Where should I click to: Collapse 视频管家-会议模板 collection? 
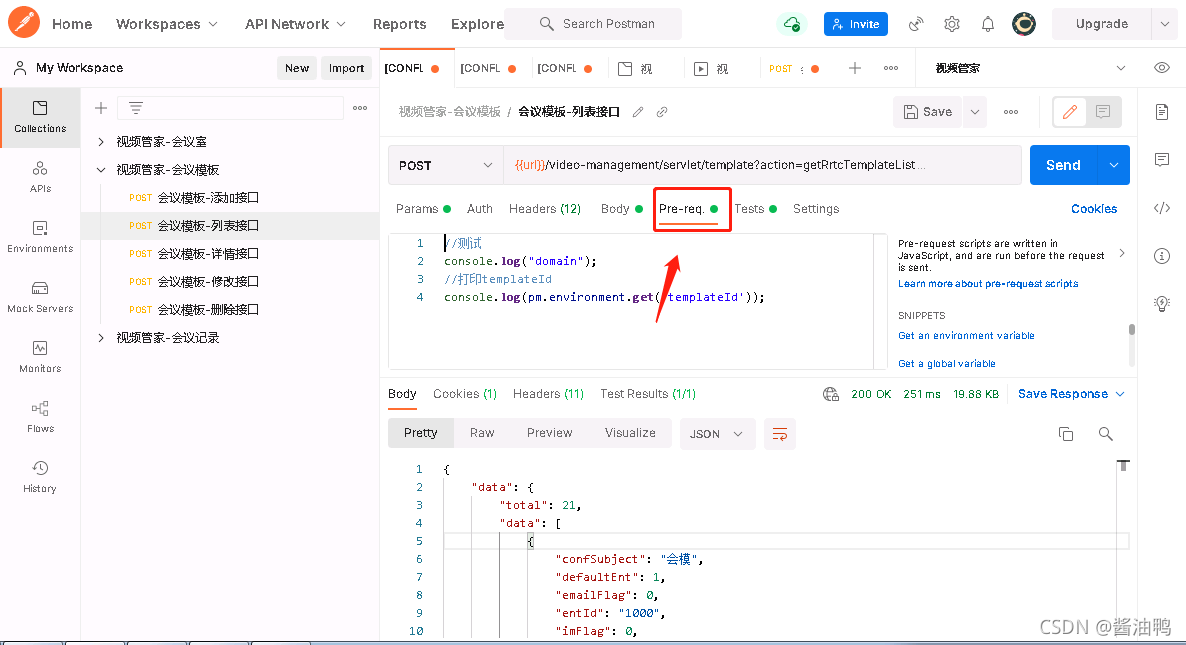(x=101, y=170)
